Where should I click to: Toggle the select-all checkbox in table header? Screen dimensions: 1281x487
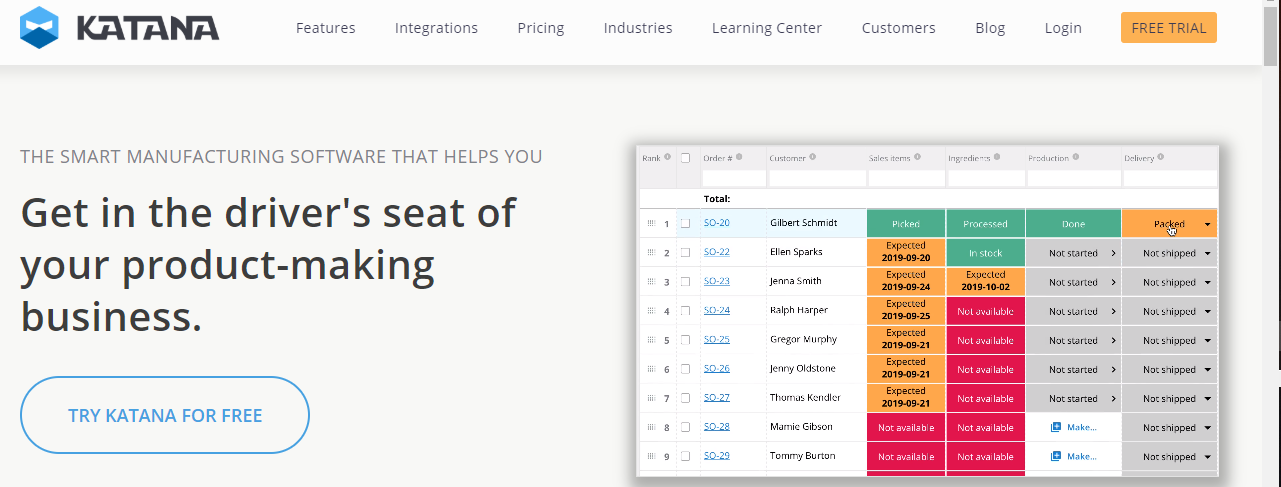tap(685, 158)
